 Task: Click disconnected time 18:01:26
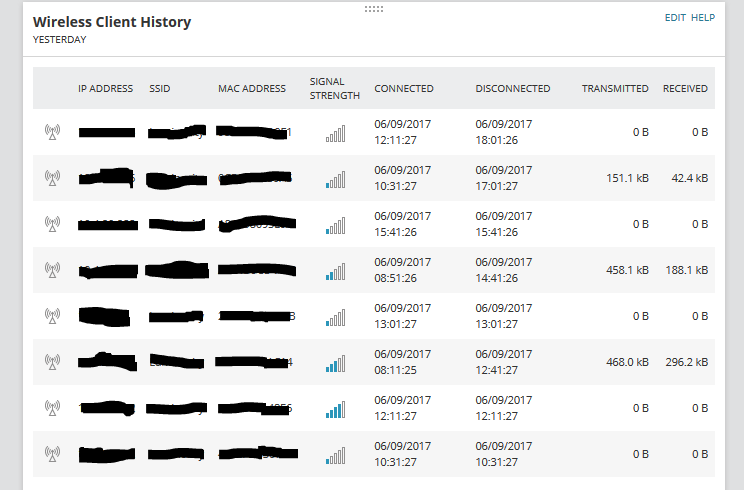(x=497, y=140)
